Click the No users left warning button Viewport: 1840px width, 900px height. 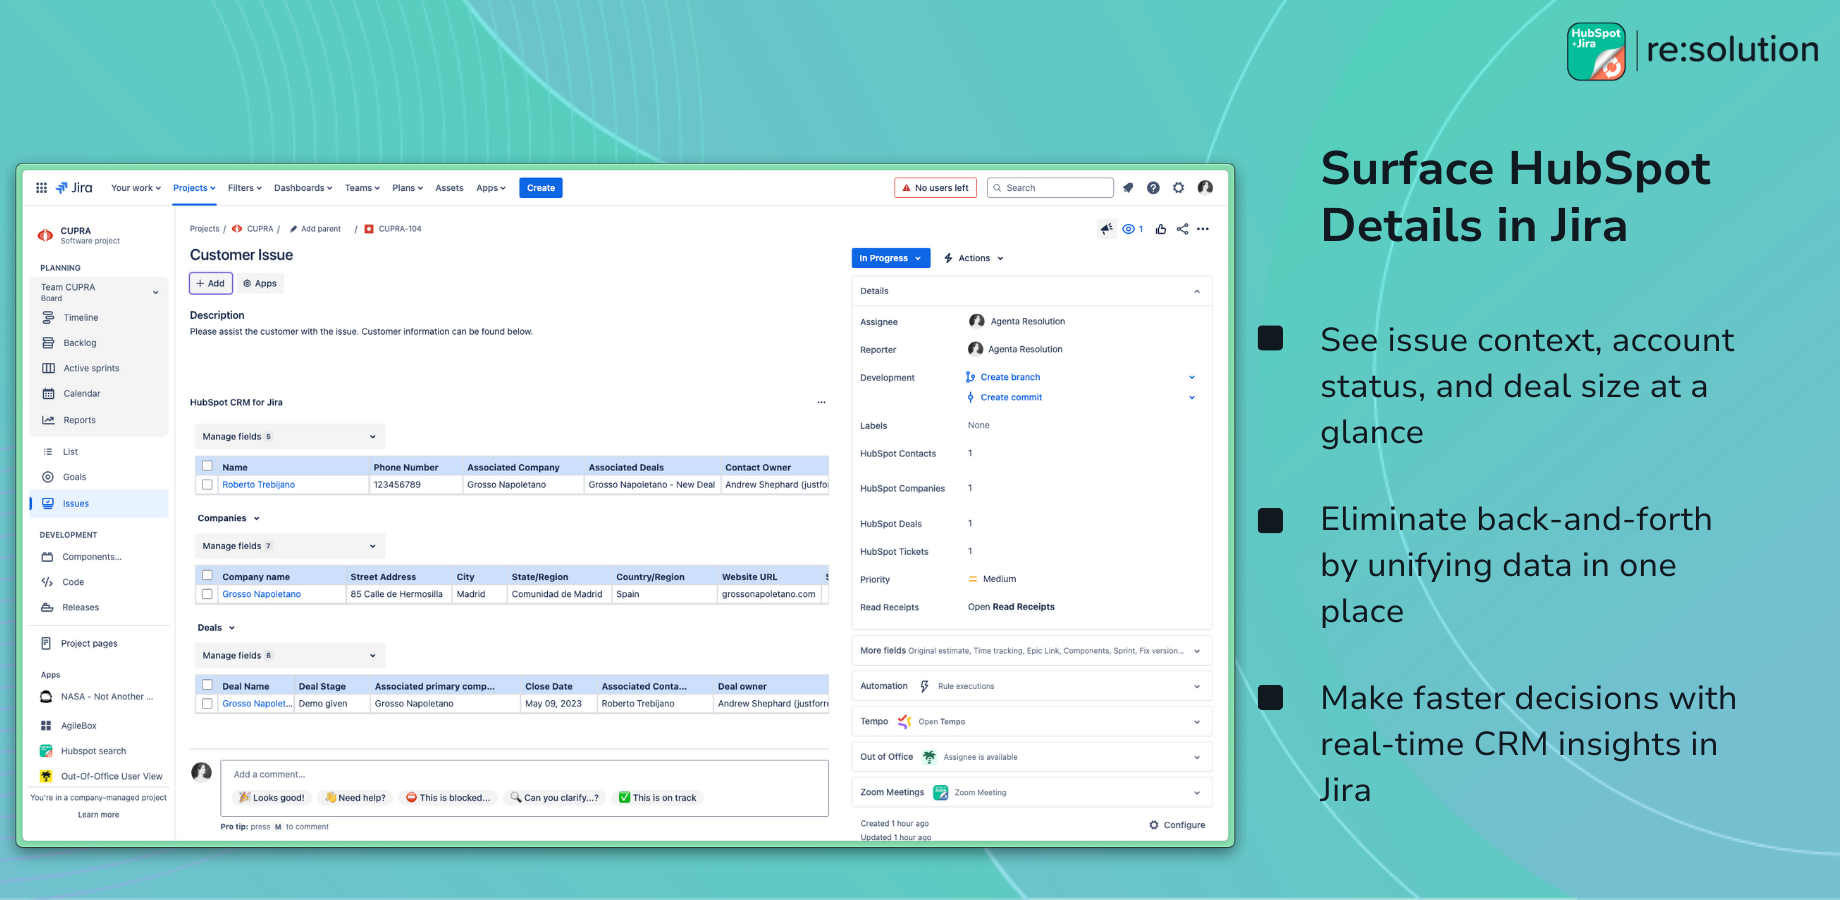coord(935,188)
